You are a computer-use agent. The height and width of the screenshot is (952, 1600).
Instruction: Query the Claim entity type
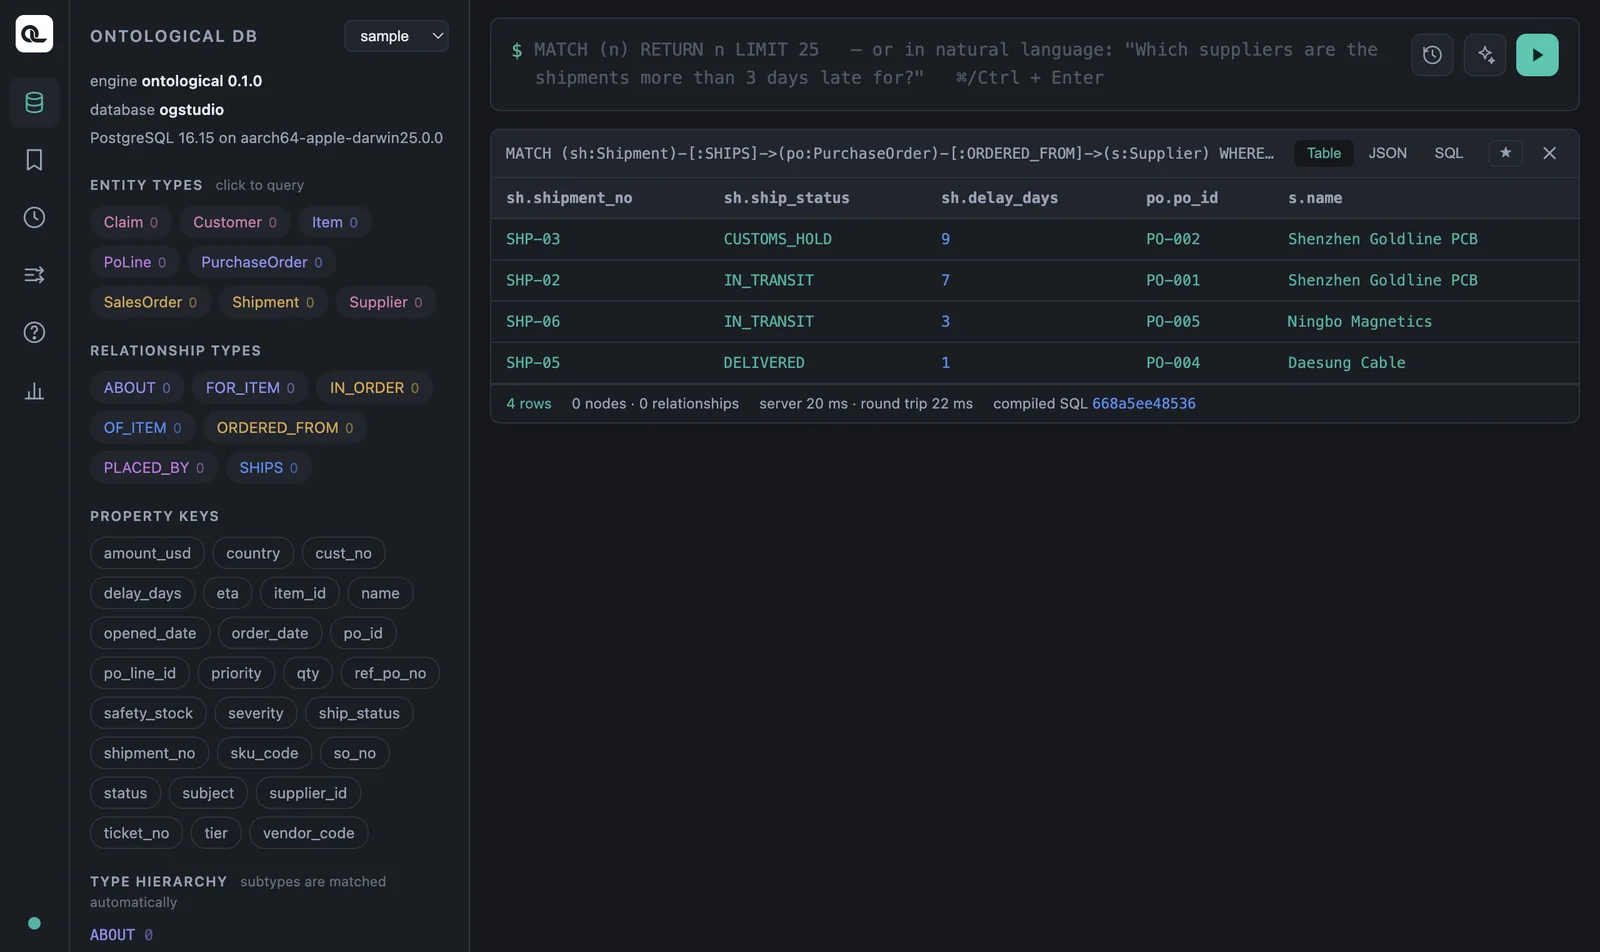(x=130, y=222)
